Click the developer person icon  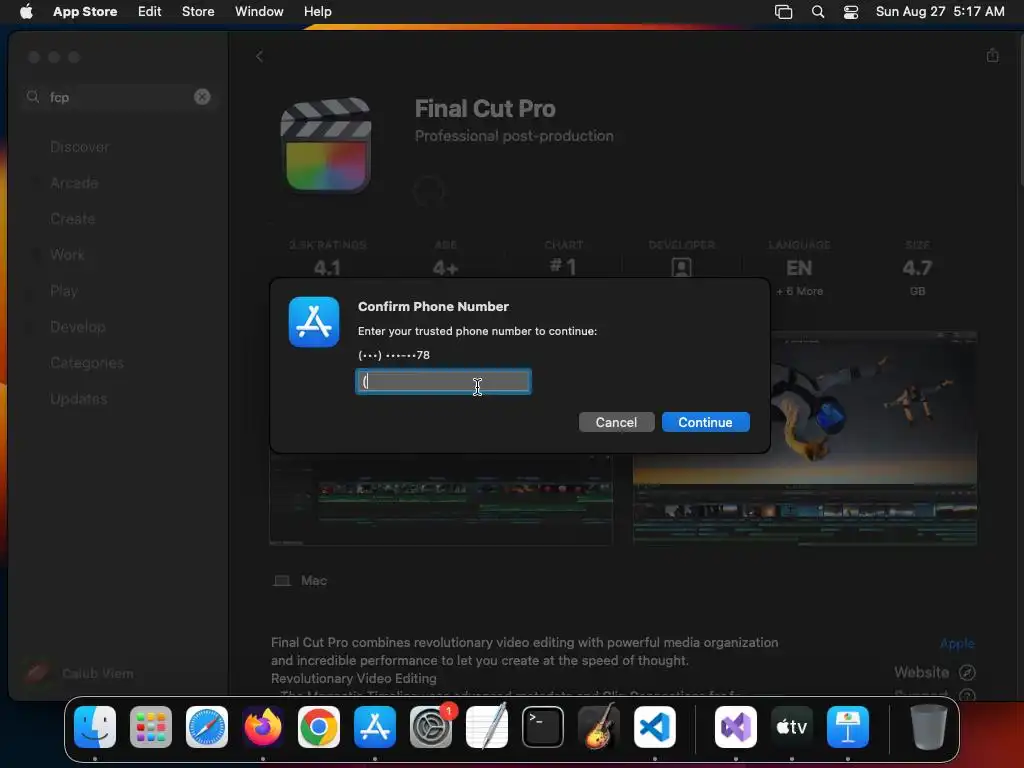pos(681,267)
